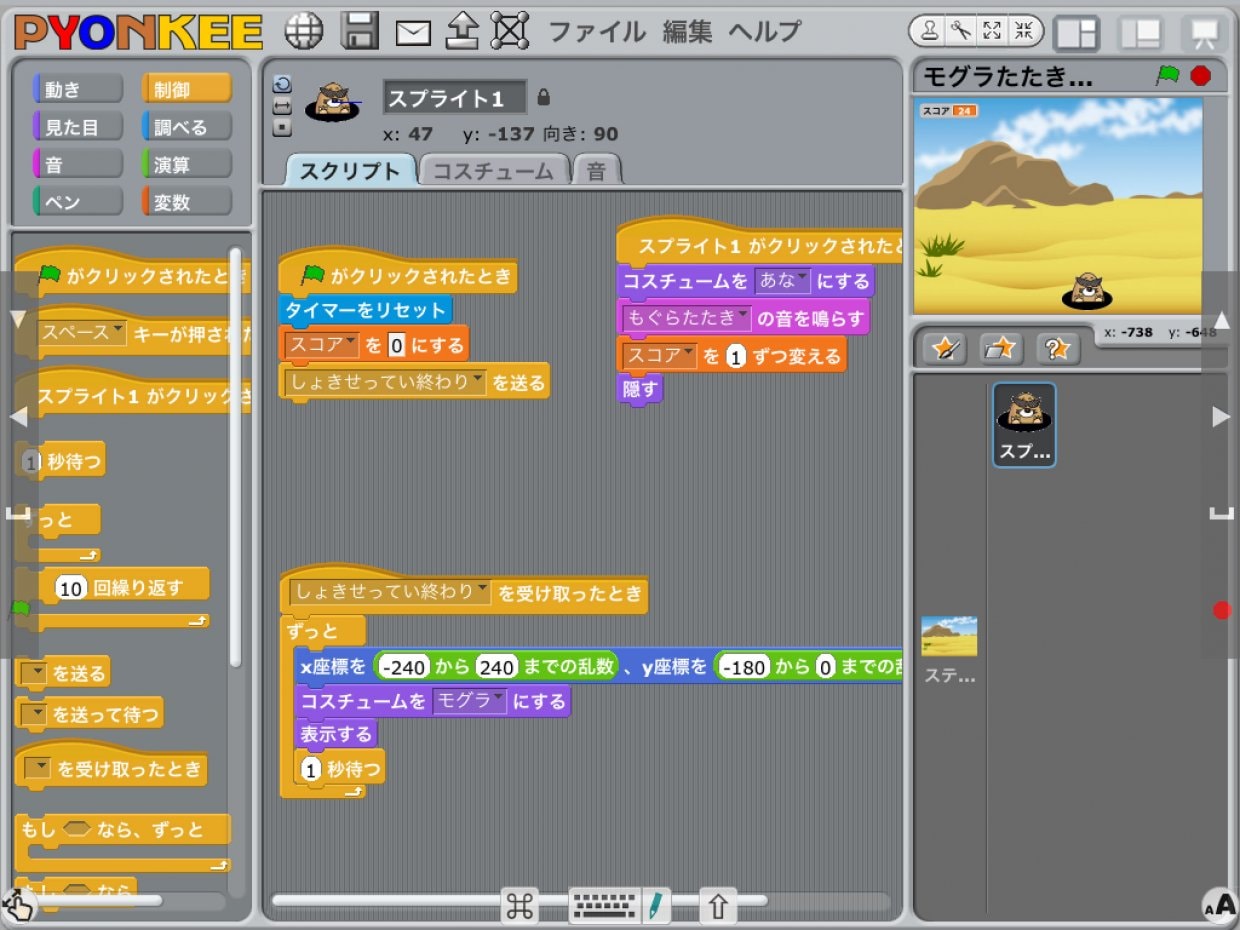Screen dimensions: 1240x930
Task: Switch to presentation mode icon
Action: (1203, 33)
